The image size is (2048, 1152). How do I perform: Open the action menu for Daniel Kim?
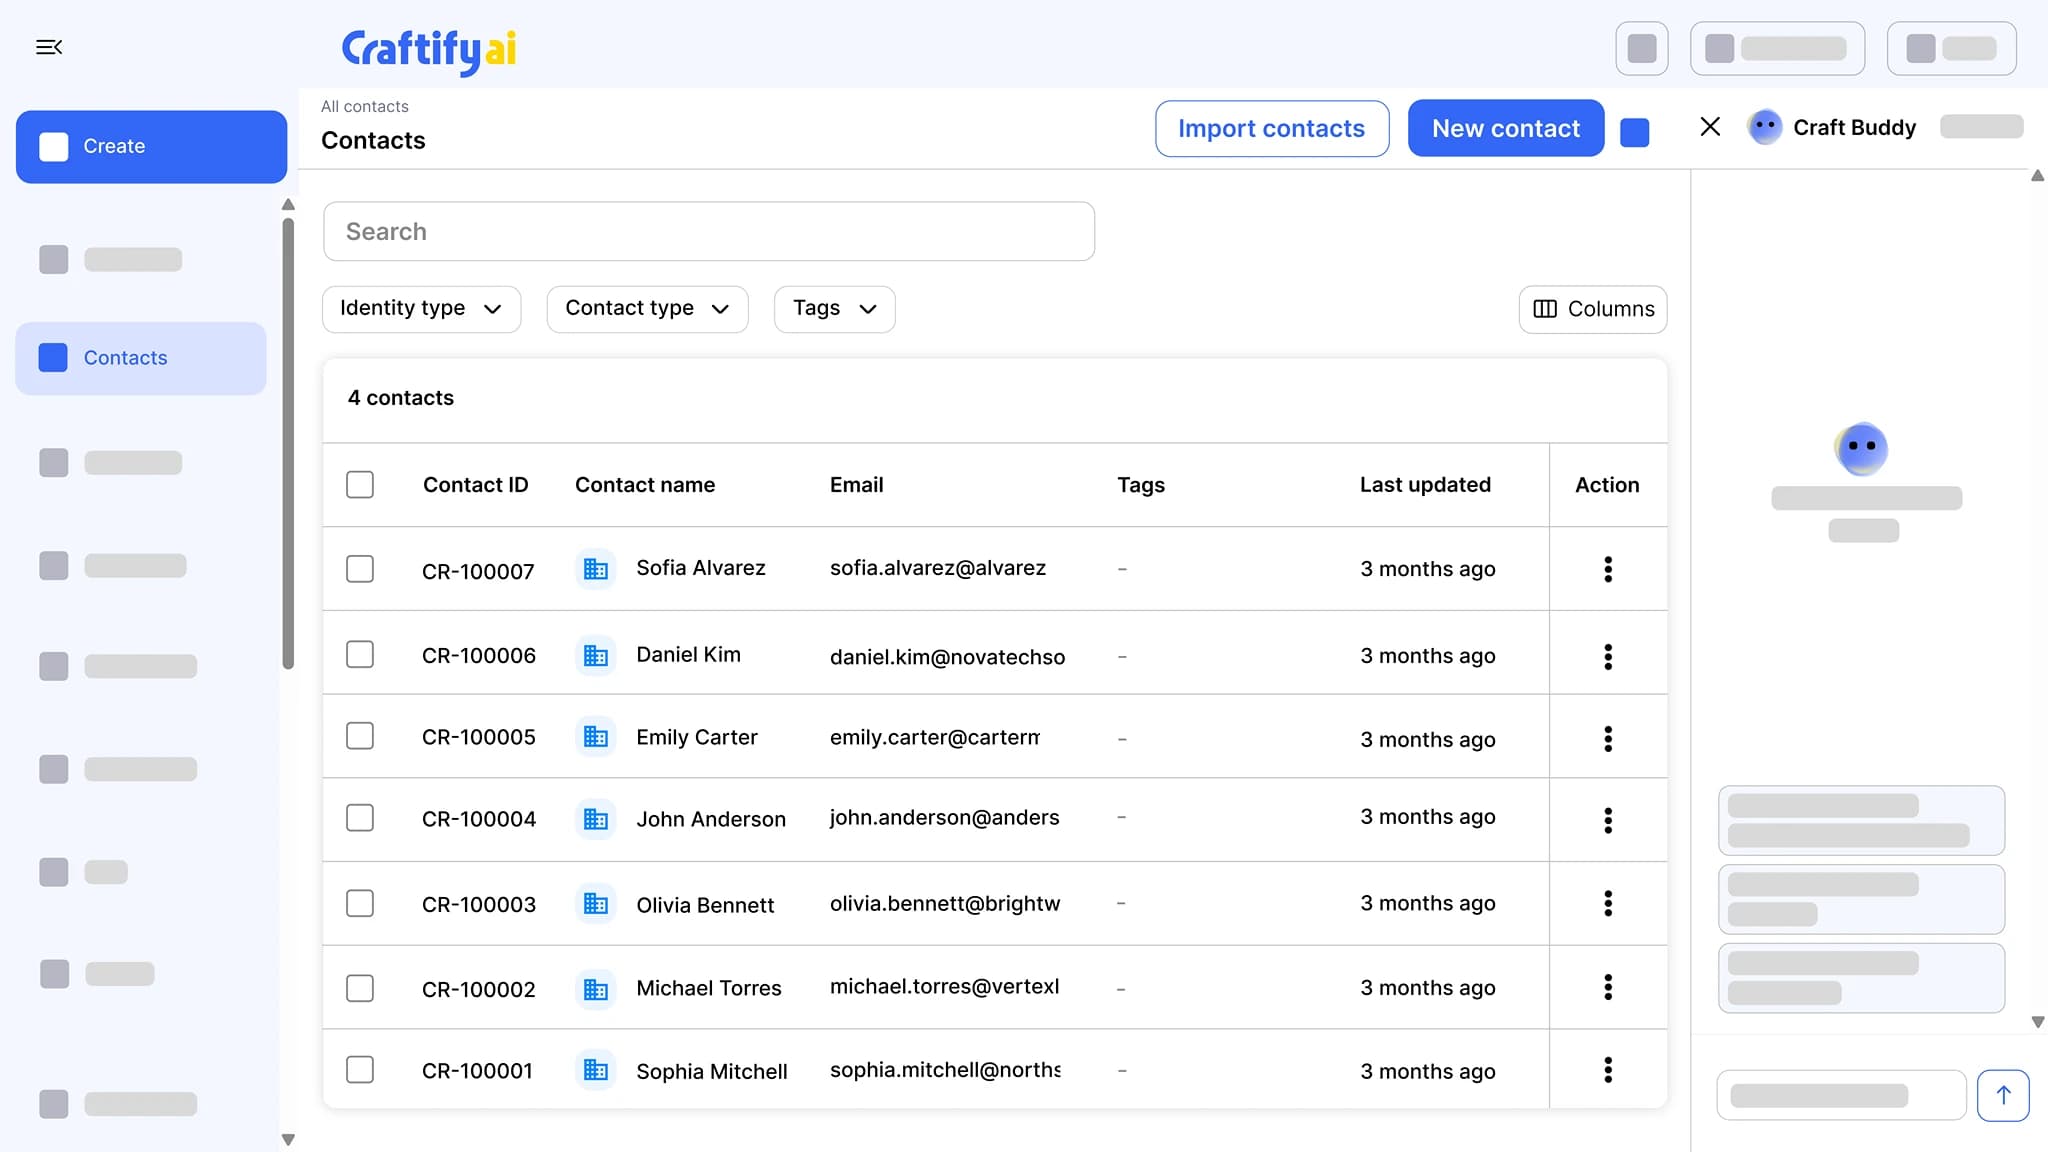tap(1608, 656)
